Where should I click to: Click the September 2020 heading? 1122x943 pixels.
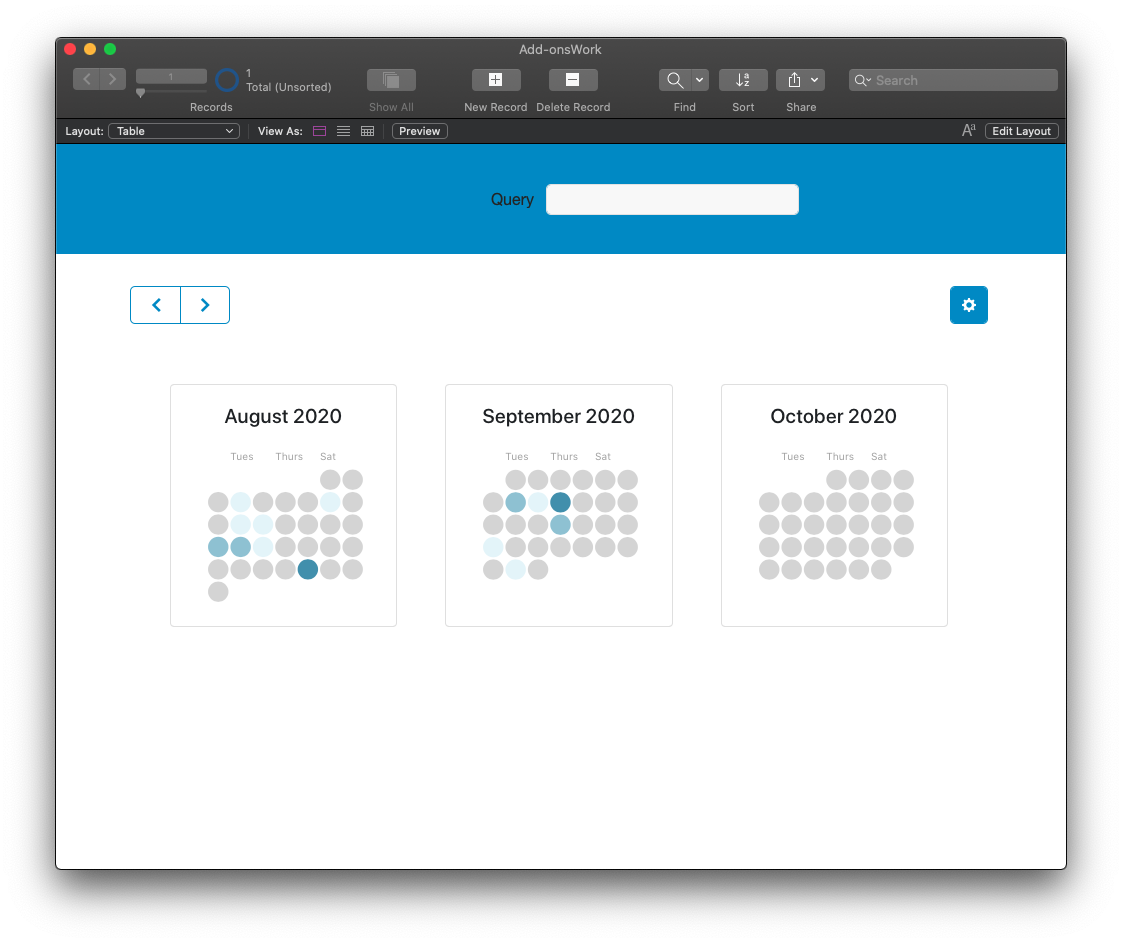tap(558, 416)
